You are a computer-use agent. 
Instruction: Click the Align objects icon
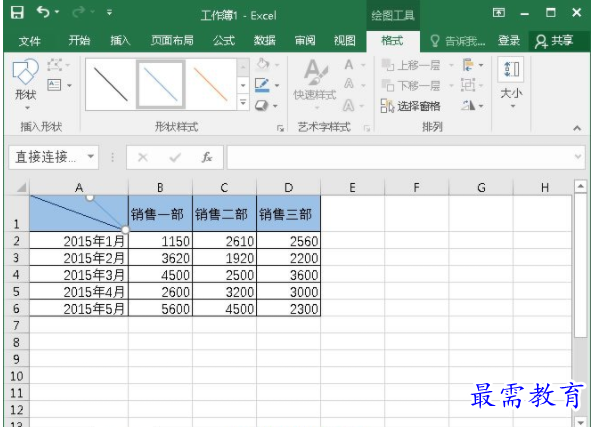point(468,65)
